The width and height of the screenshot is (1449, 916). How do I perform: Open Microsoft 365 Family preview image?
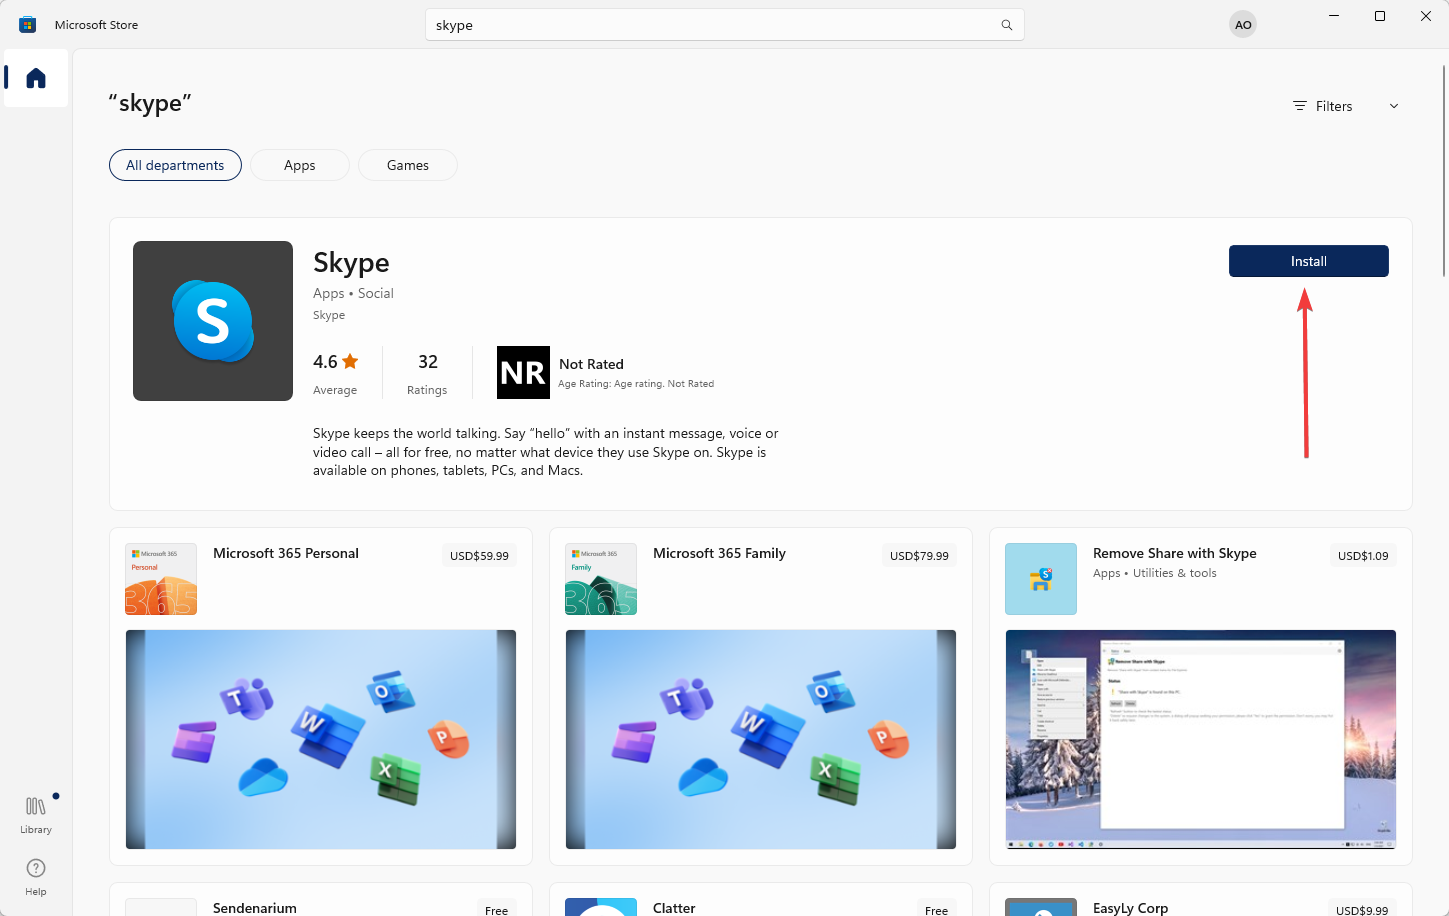761,739
